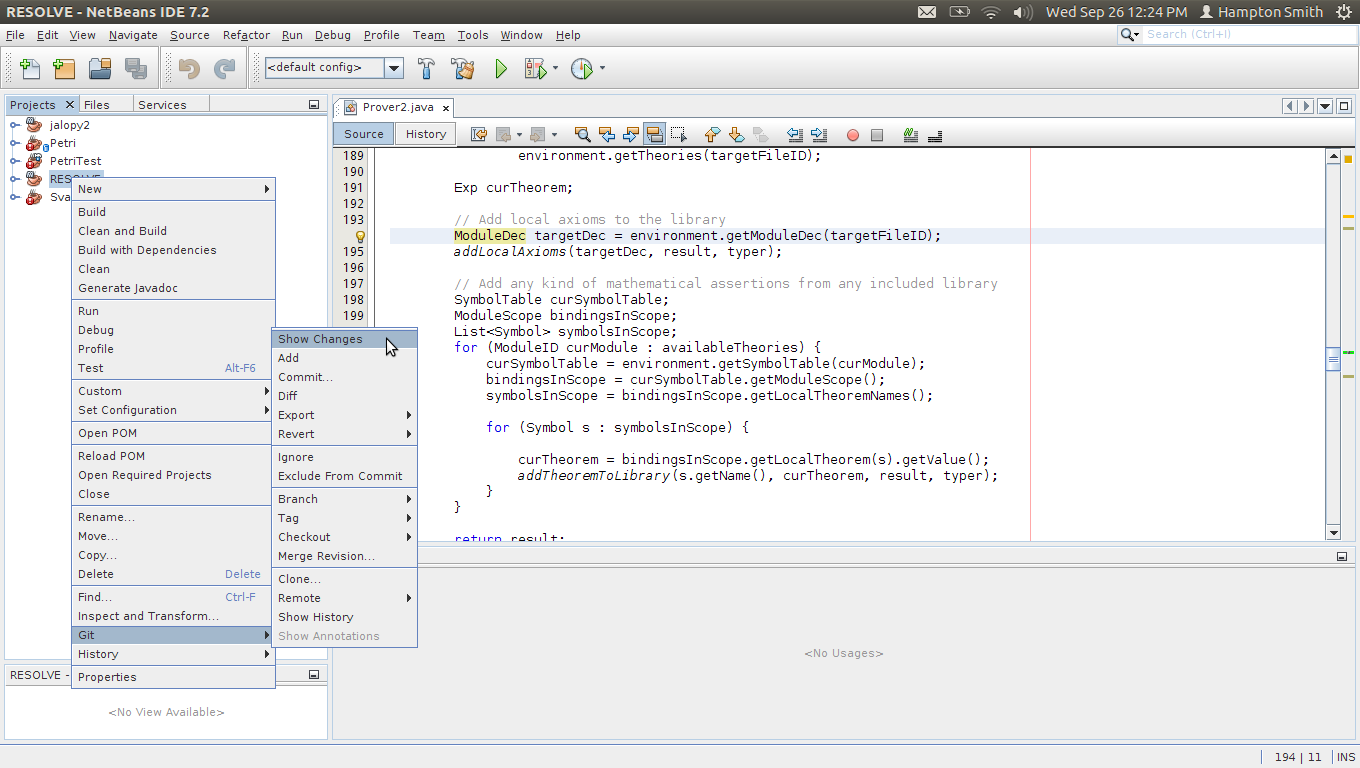Image resolution: width=1360 pixels, height=768 pixels.
Task: Open the mail indicator in top bar
Action: (927, 12)
